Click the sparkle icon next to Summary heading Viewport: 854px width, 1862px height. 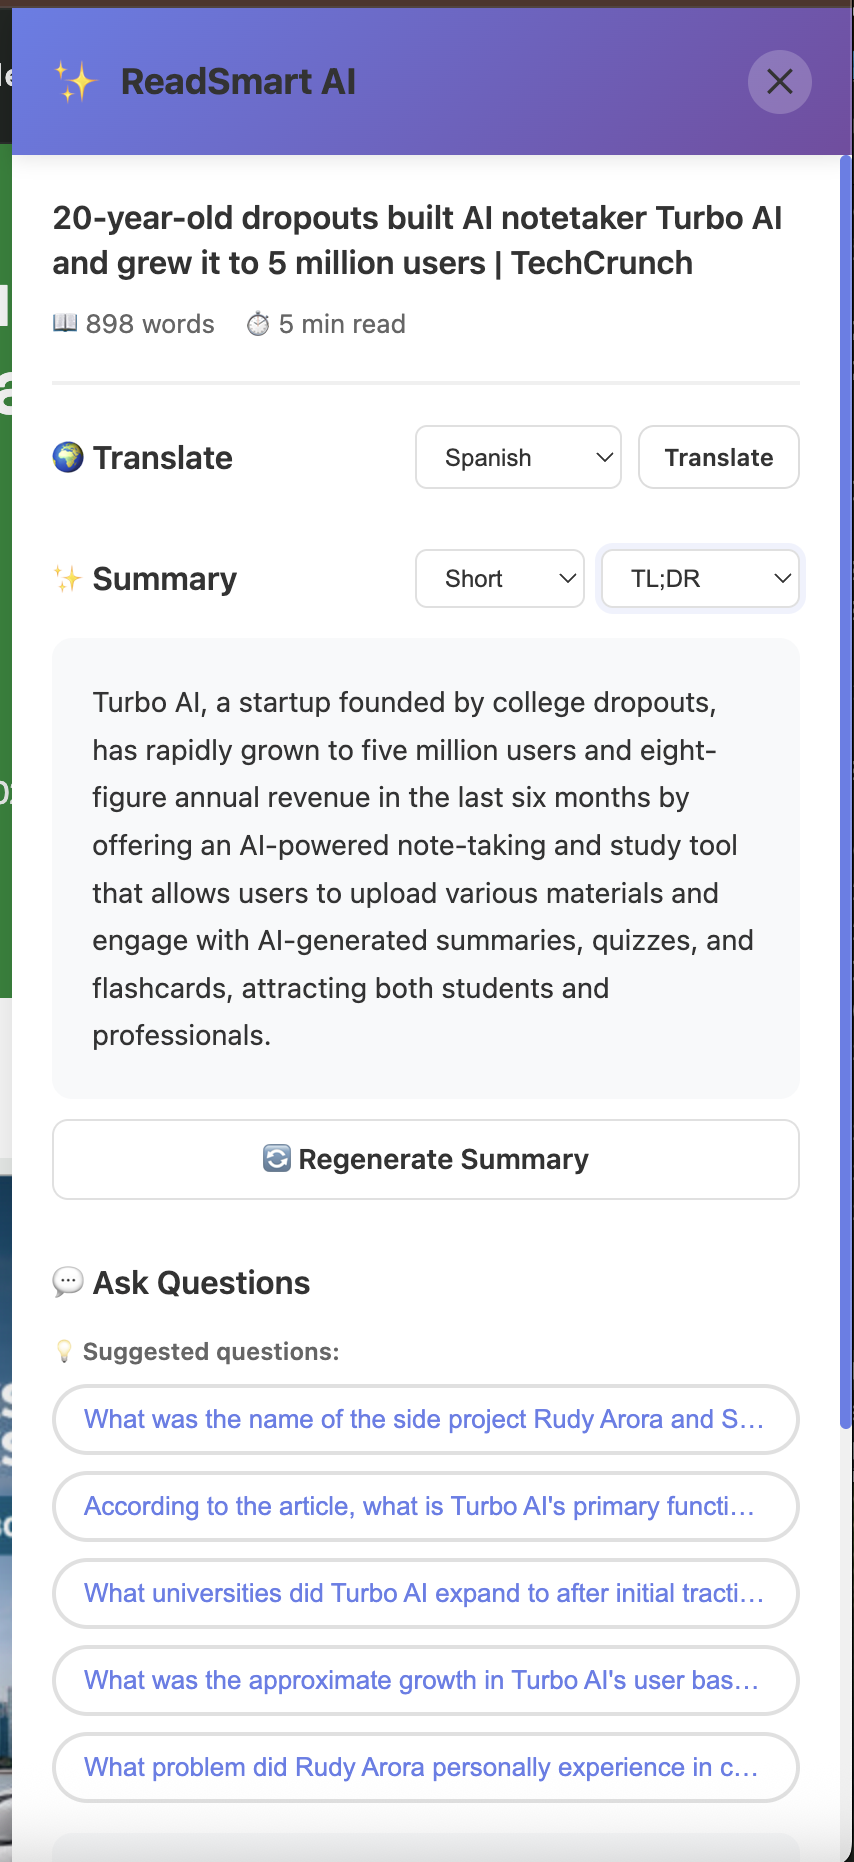pyautogui.click(x=68, y=578)
